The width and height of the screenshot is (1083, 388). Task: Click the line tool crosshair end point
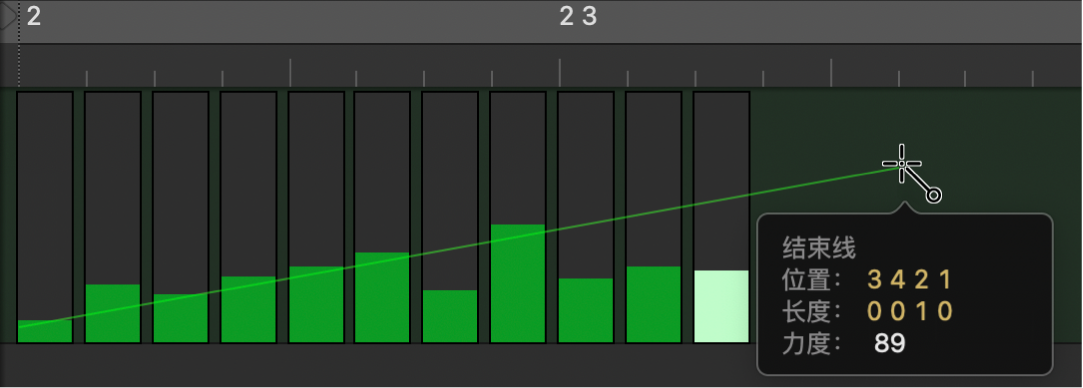[x=901, y=164]
